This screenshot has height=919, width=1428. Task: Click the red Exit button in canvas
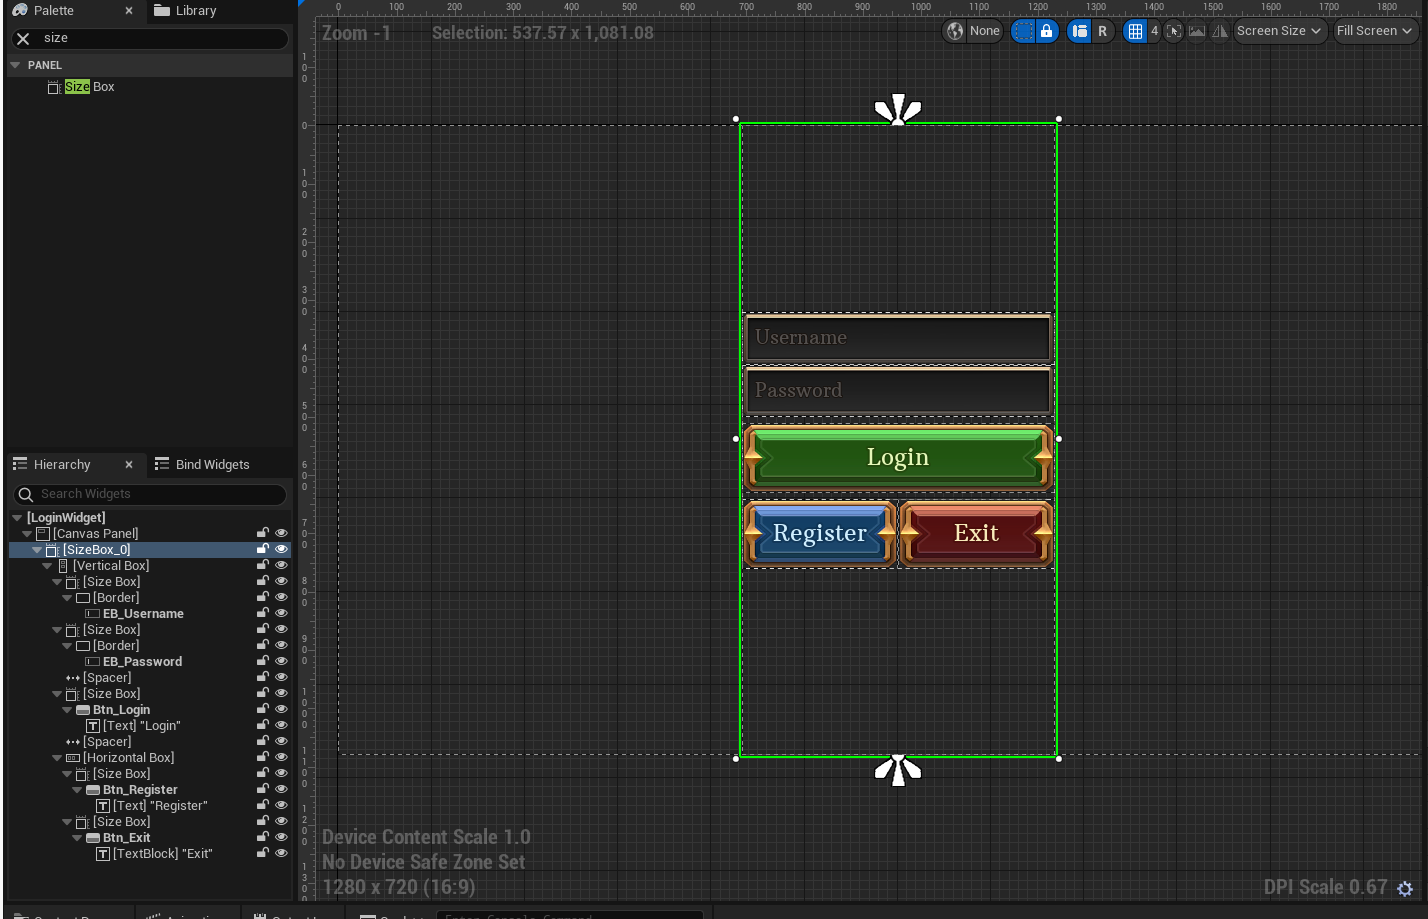tap(976, 534)
